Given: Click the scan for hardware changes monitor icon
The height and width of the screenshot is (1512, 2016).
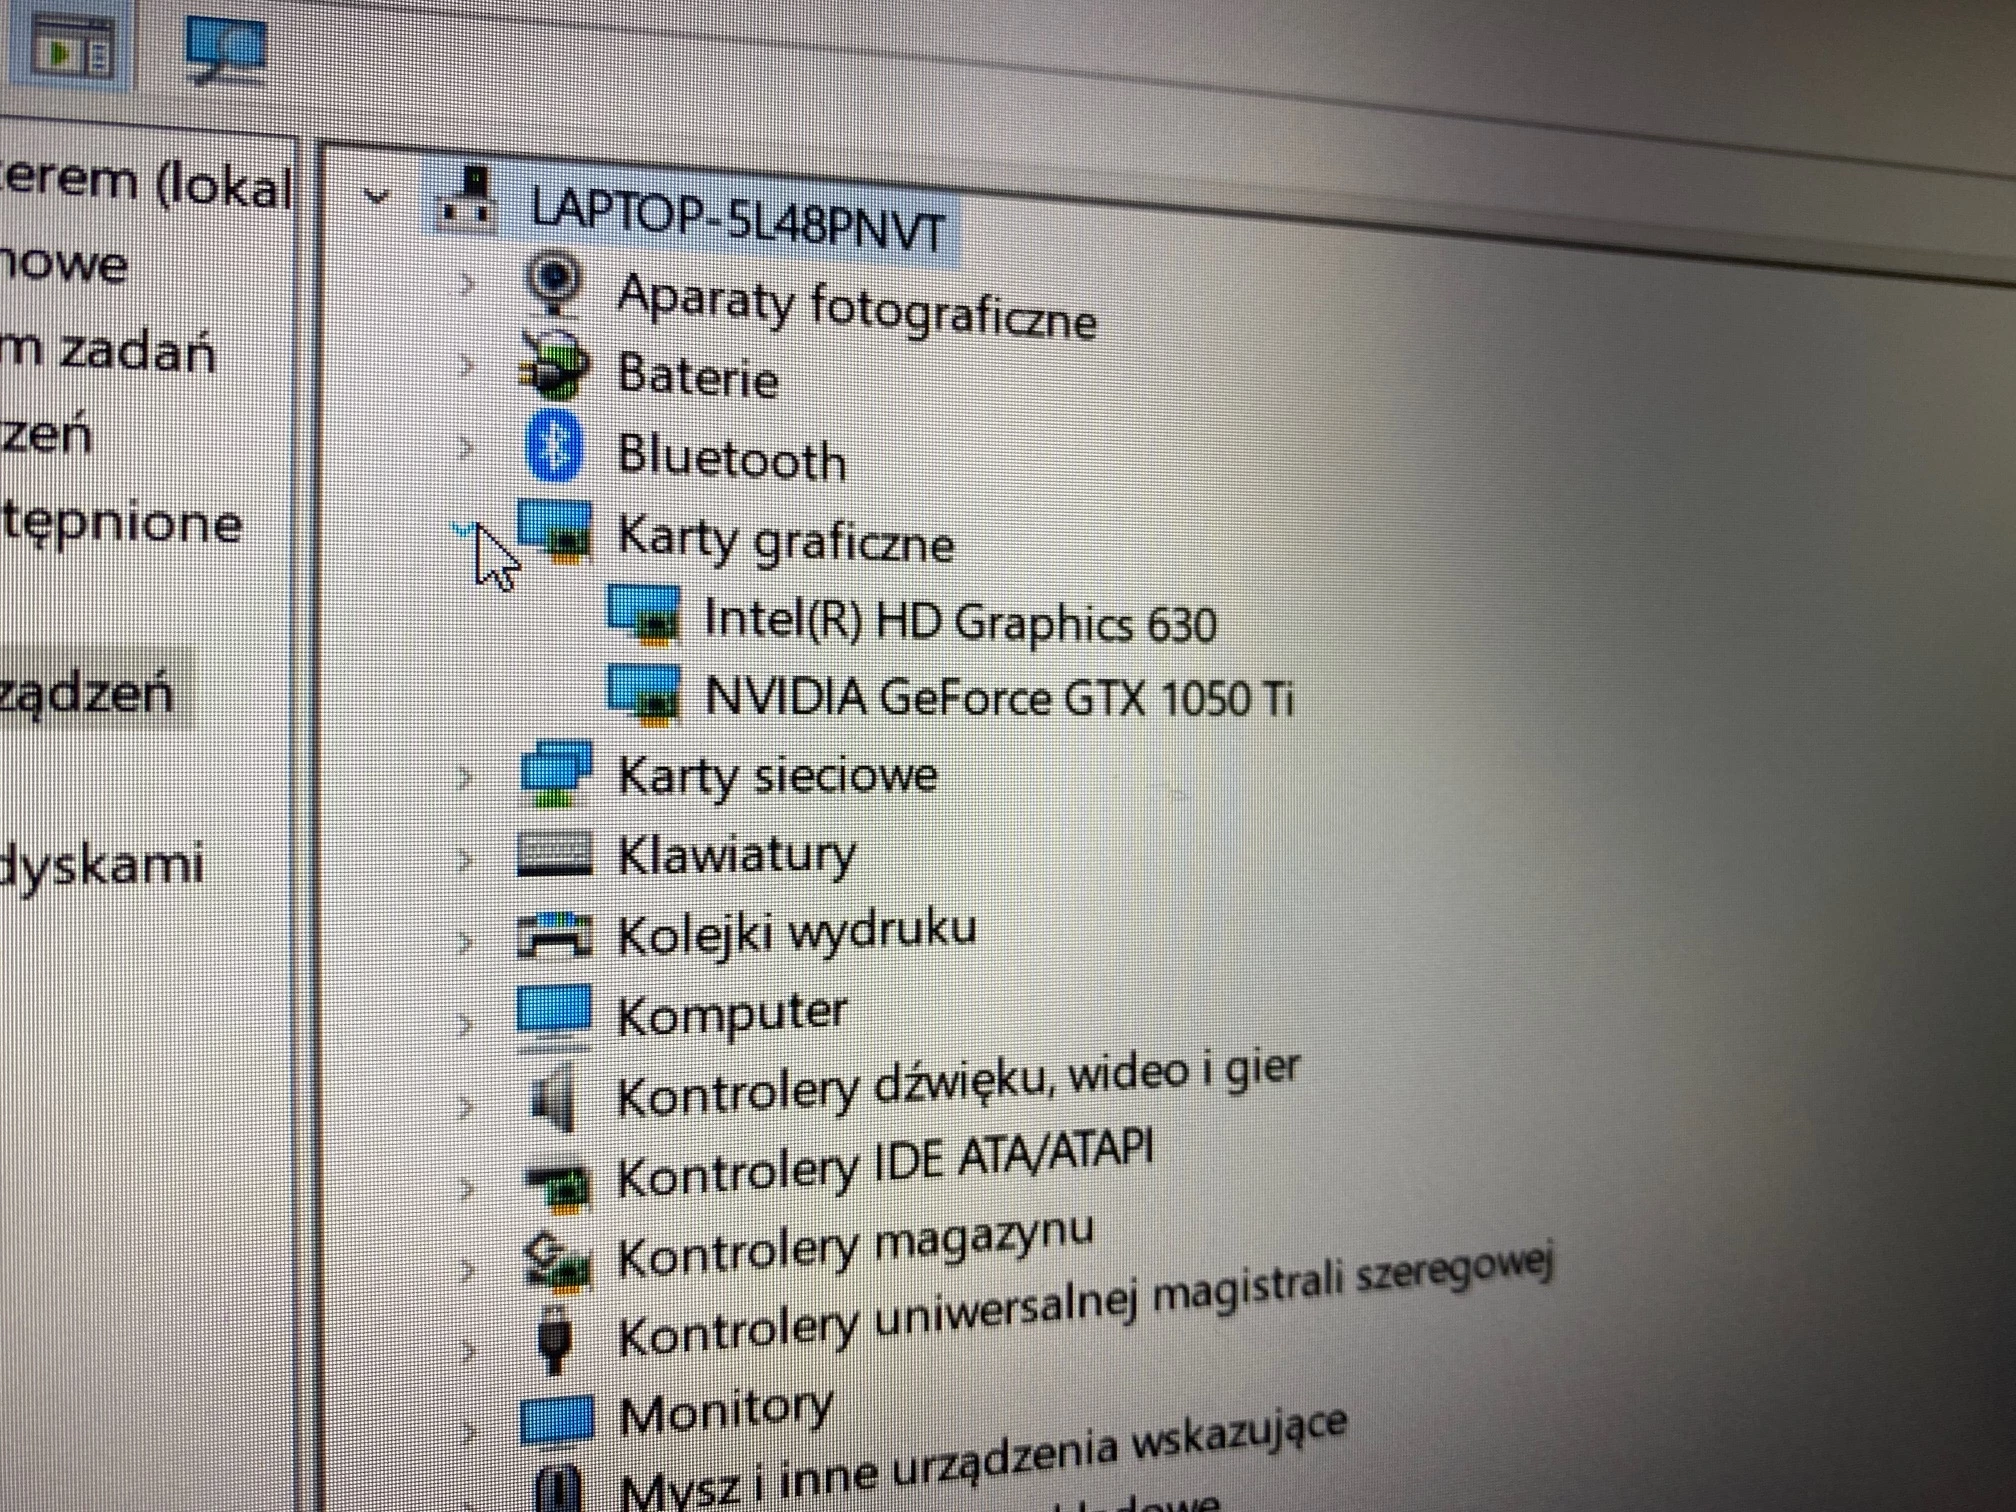Looking at the screenshot, I should coord(227,48).
